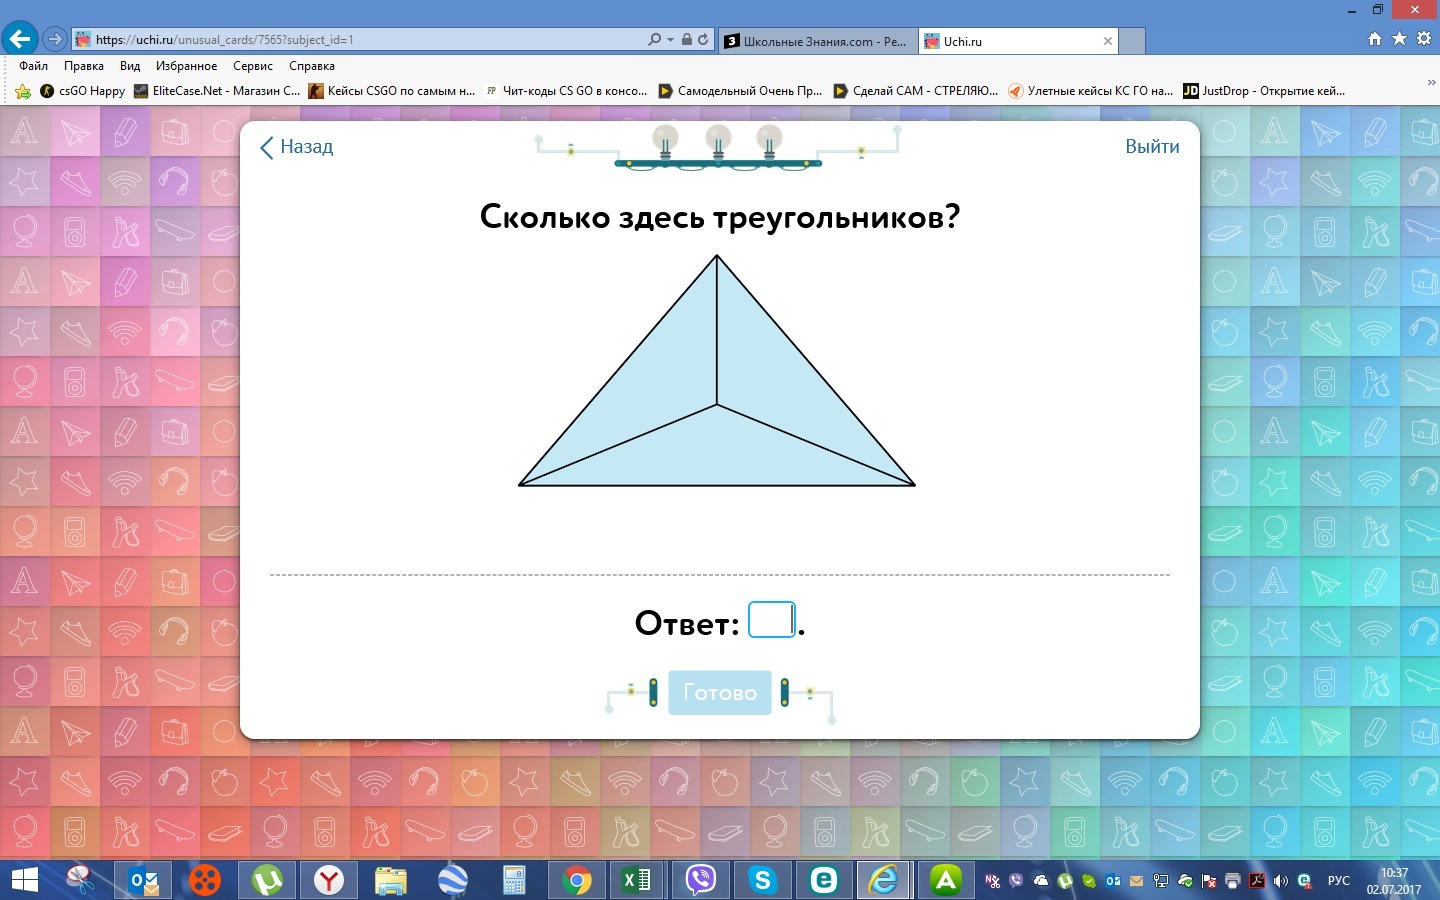The height and width of the screenshot is (900, 1440).
Task: Switch to Школьные Знания.com tab
Action: pos(816,41)
